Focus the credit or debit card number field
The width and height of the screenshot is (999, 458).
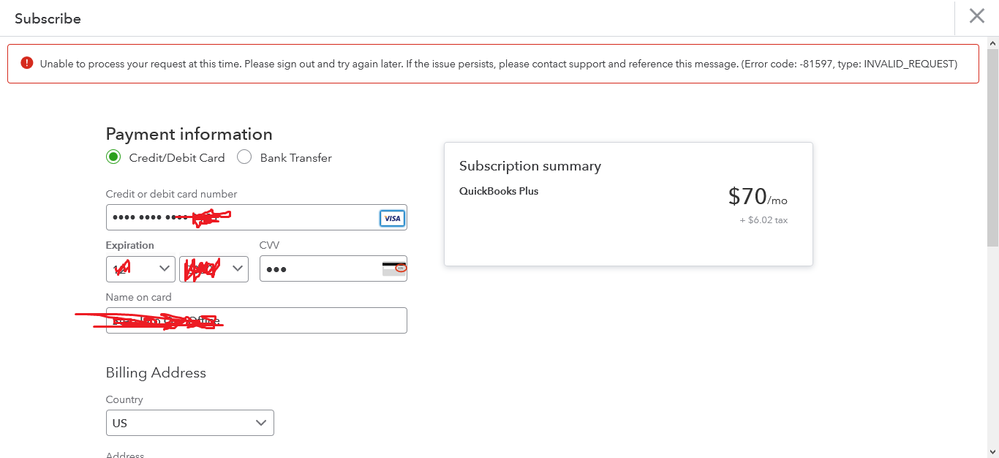(240, 218)
